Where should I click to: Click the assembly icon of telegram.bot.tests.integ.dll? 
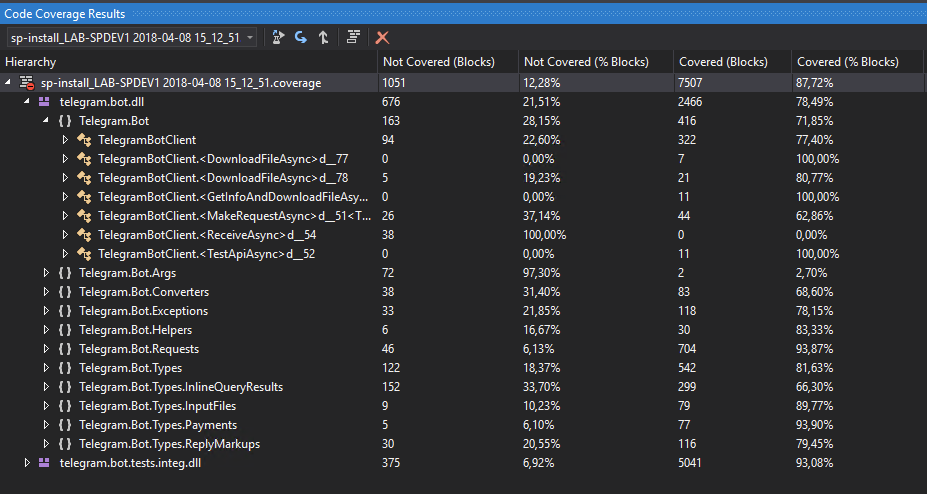click(x=44, y=463)
